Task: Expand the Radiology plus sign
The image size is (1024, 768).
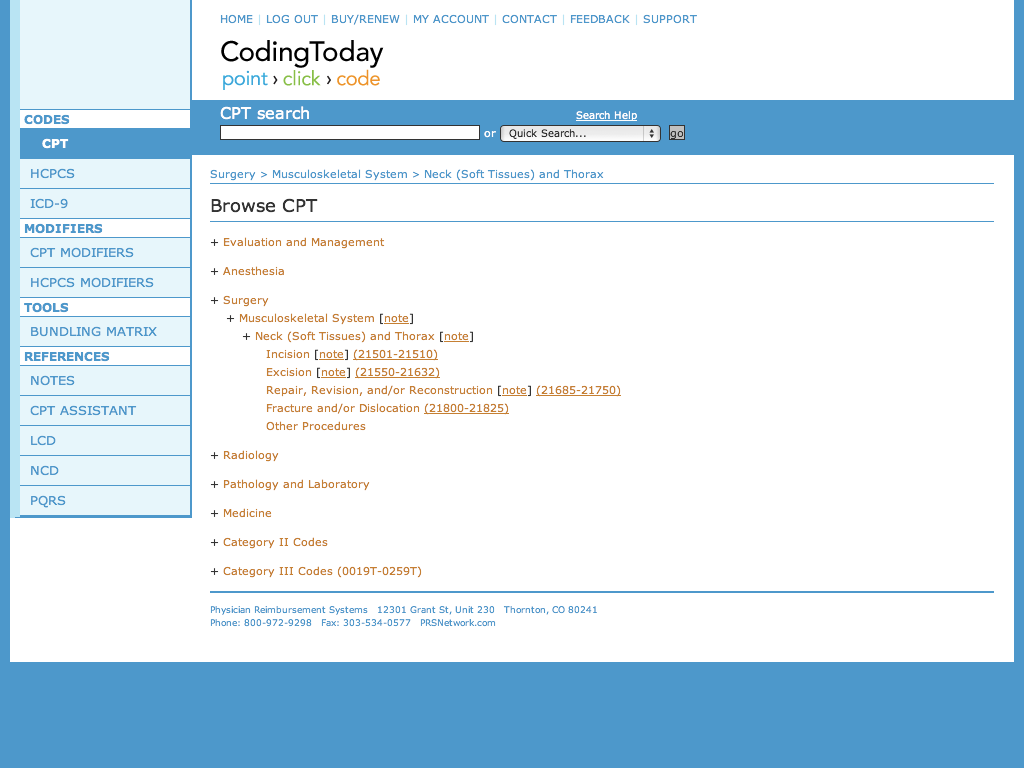Action: [214, 456]
